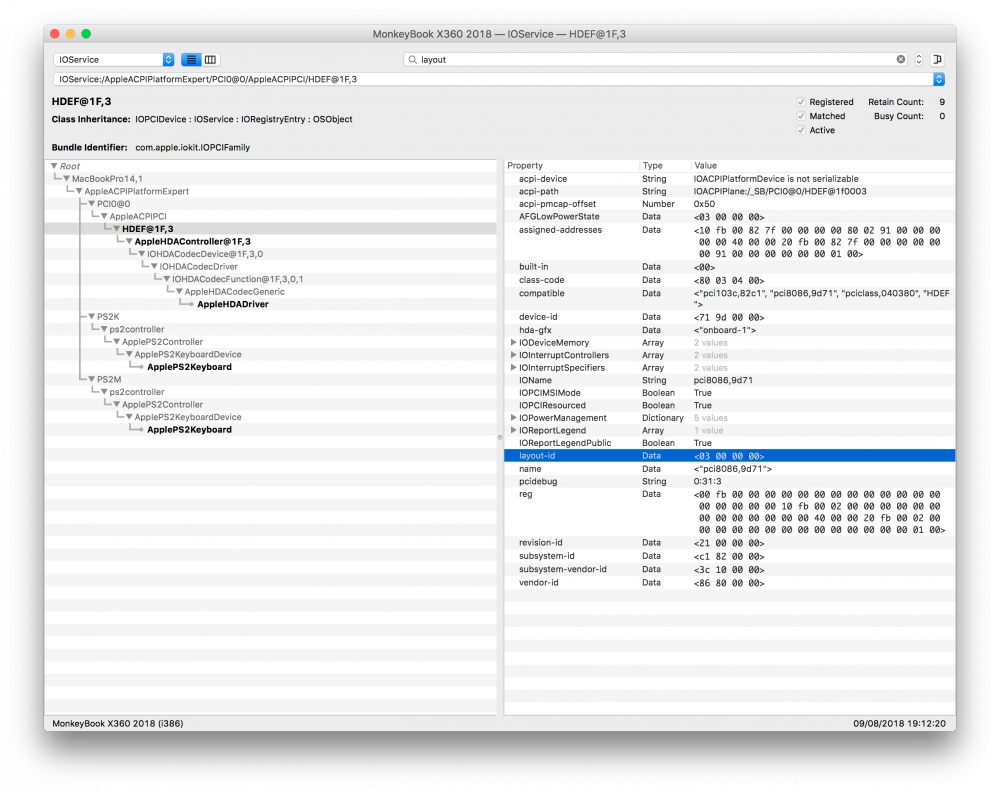Collapse the PS2M node triangle
1000x794 pixels.
pyautogui.click(x=91, y=379)
